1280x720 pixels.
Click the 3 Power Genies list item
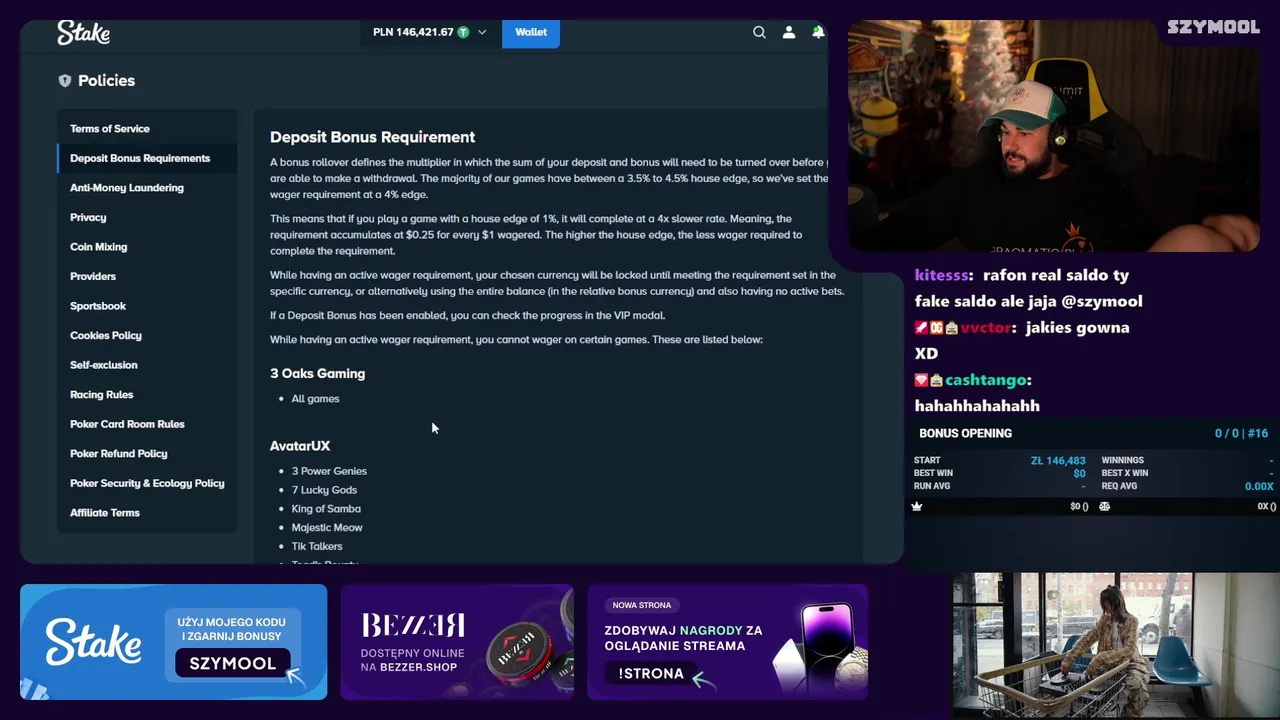point(329,471)
